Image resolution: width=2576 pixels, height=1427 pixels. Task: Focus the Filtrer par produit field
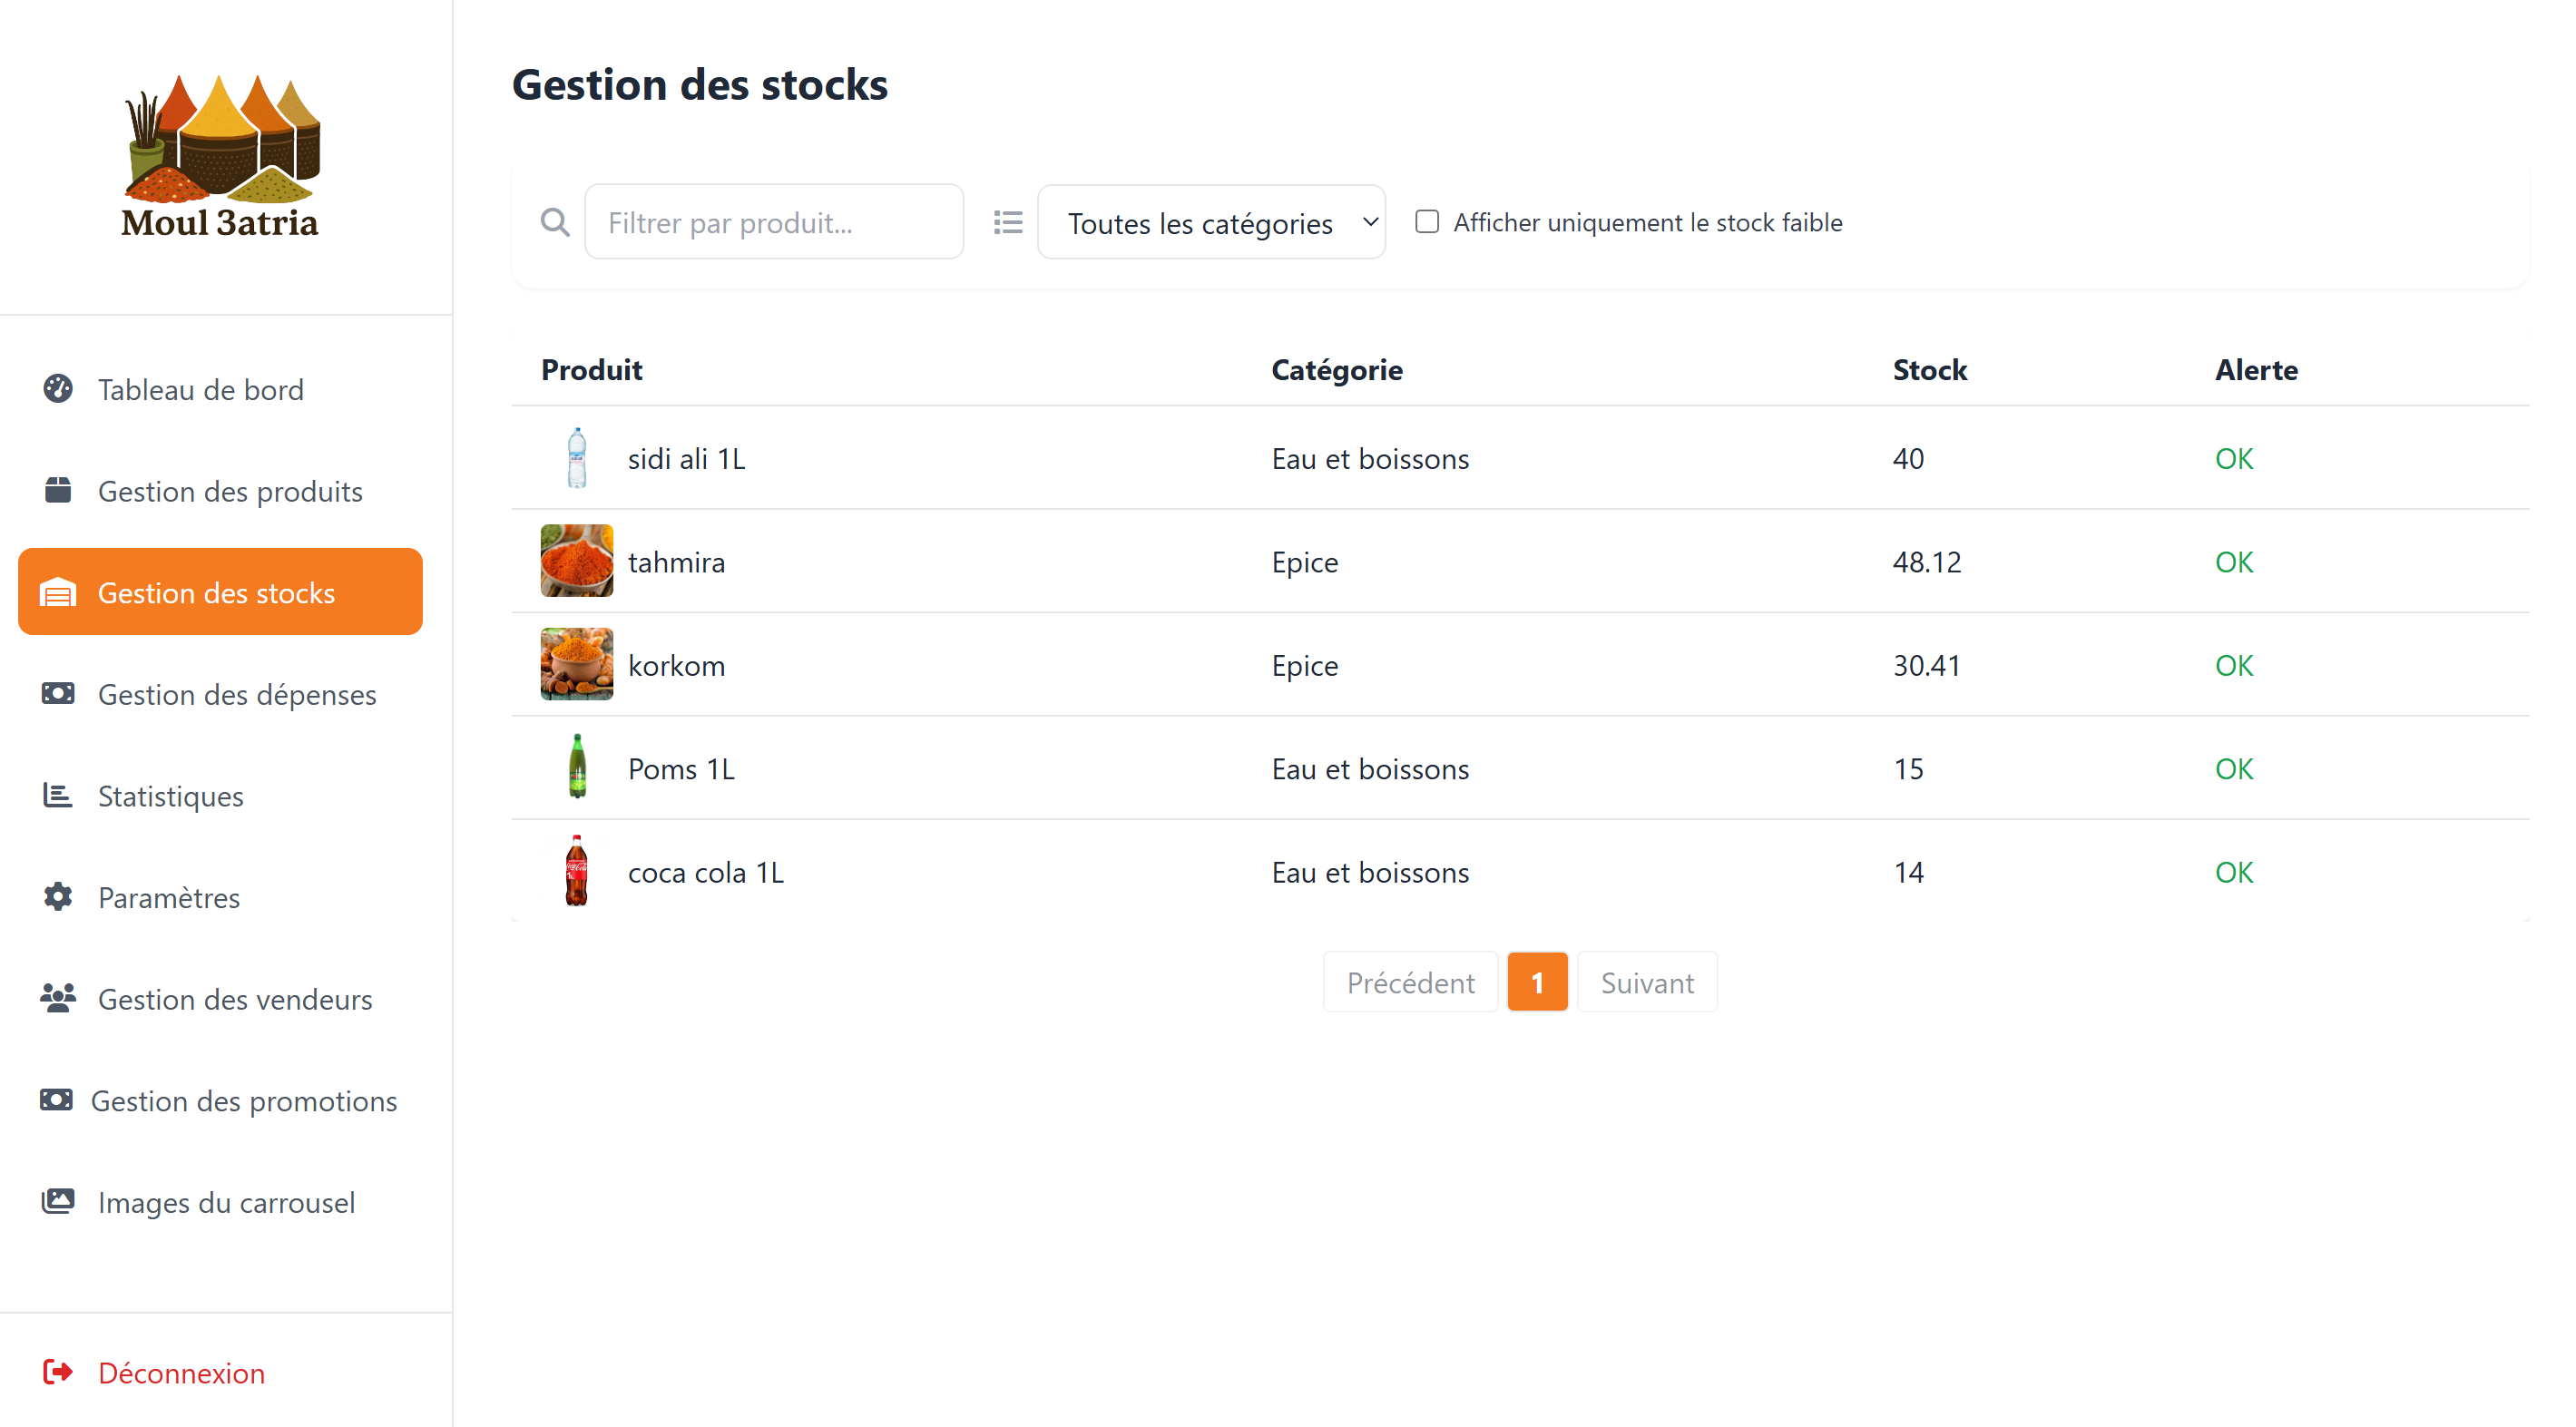774,222
